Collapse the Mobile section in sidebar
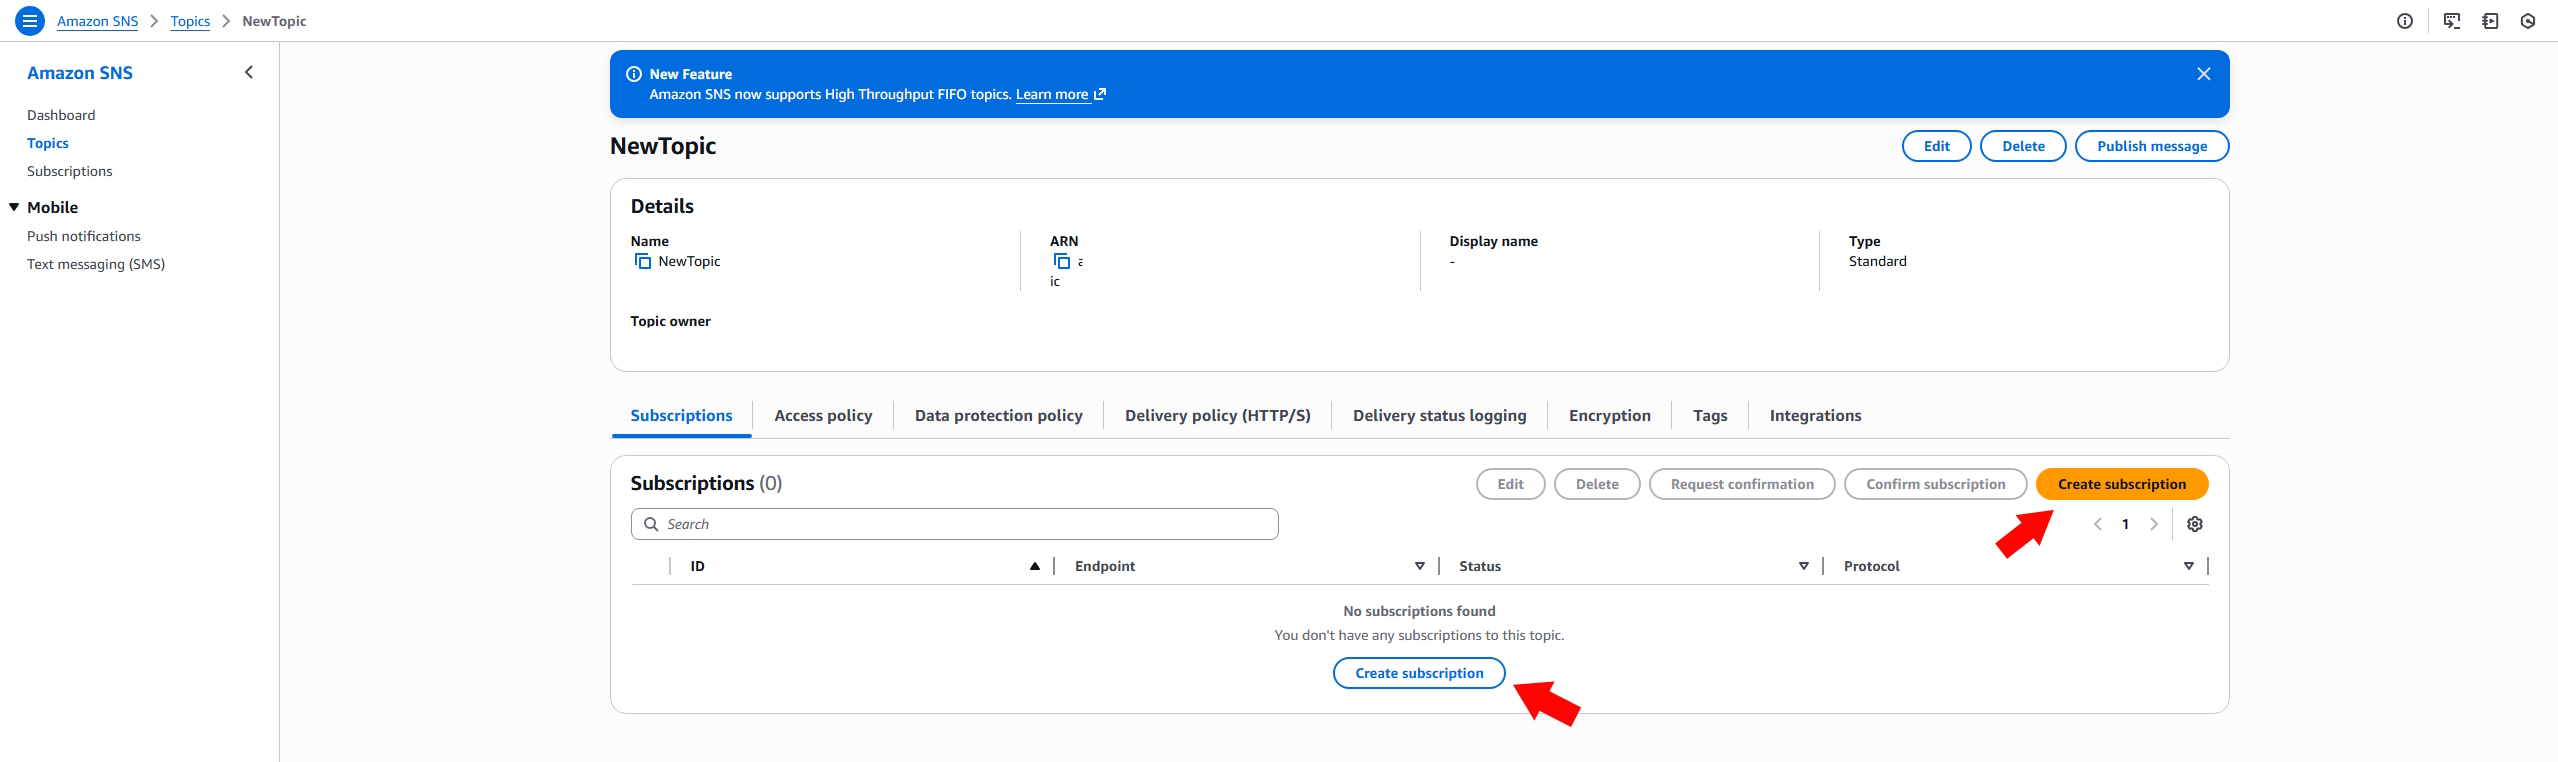The width and height of the screenshot is (2558, 762). coord(14,207)
